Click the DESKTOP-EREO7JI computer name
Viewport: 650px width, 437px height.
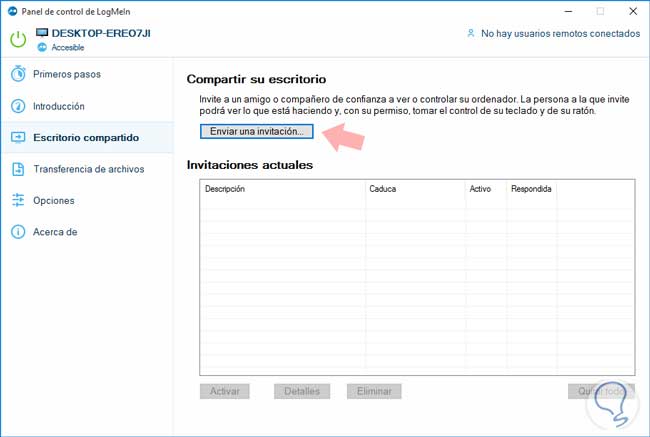tap(101, 33)
